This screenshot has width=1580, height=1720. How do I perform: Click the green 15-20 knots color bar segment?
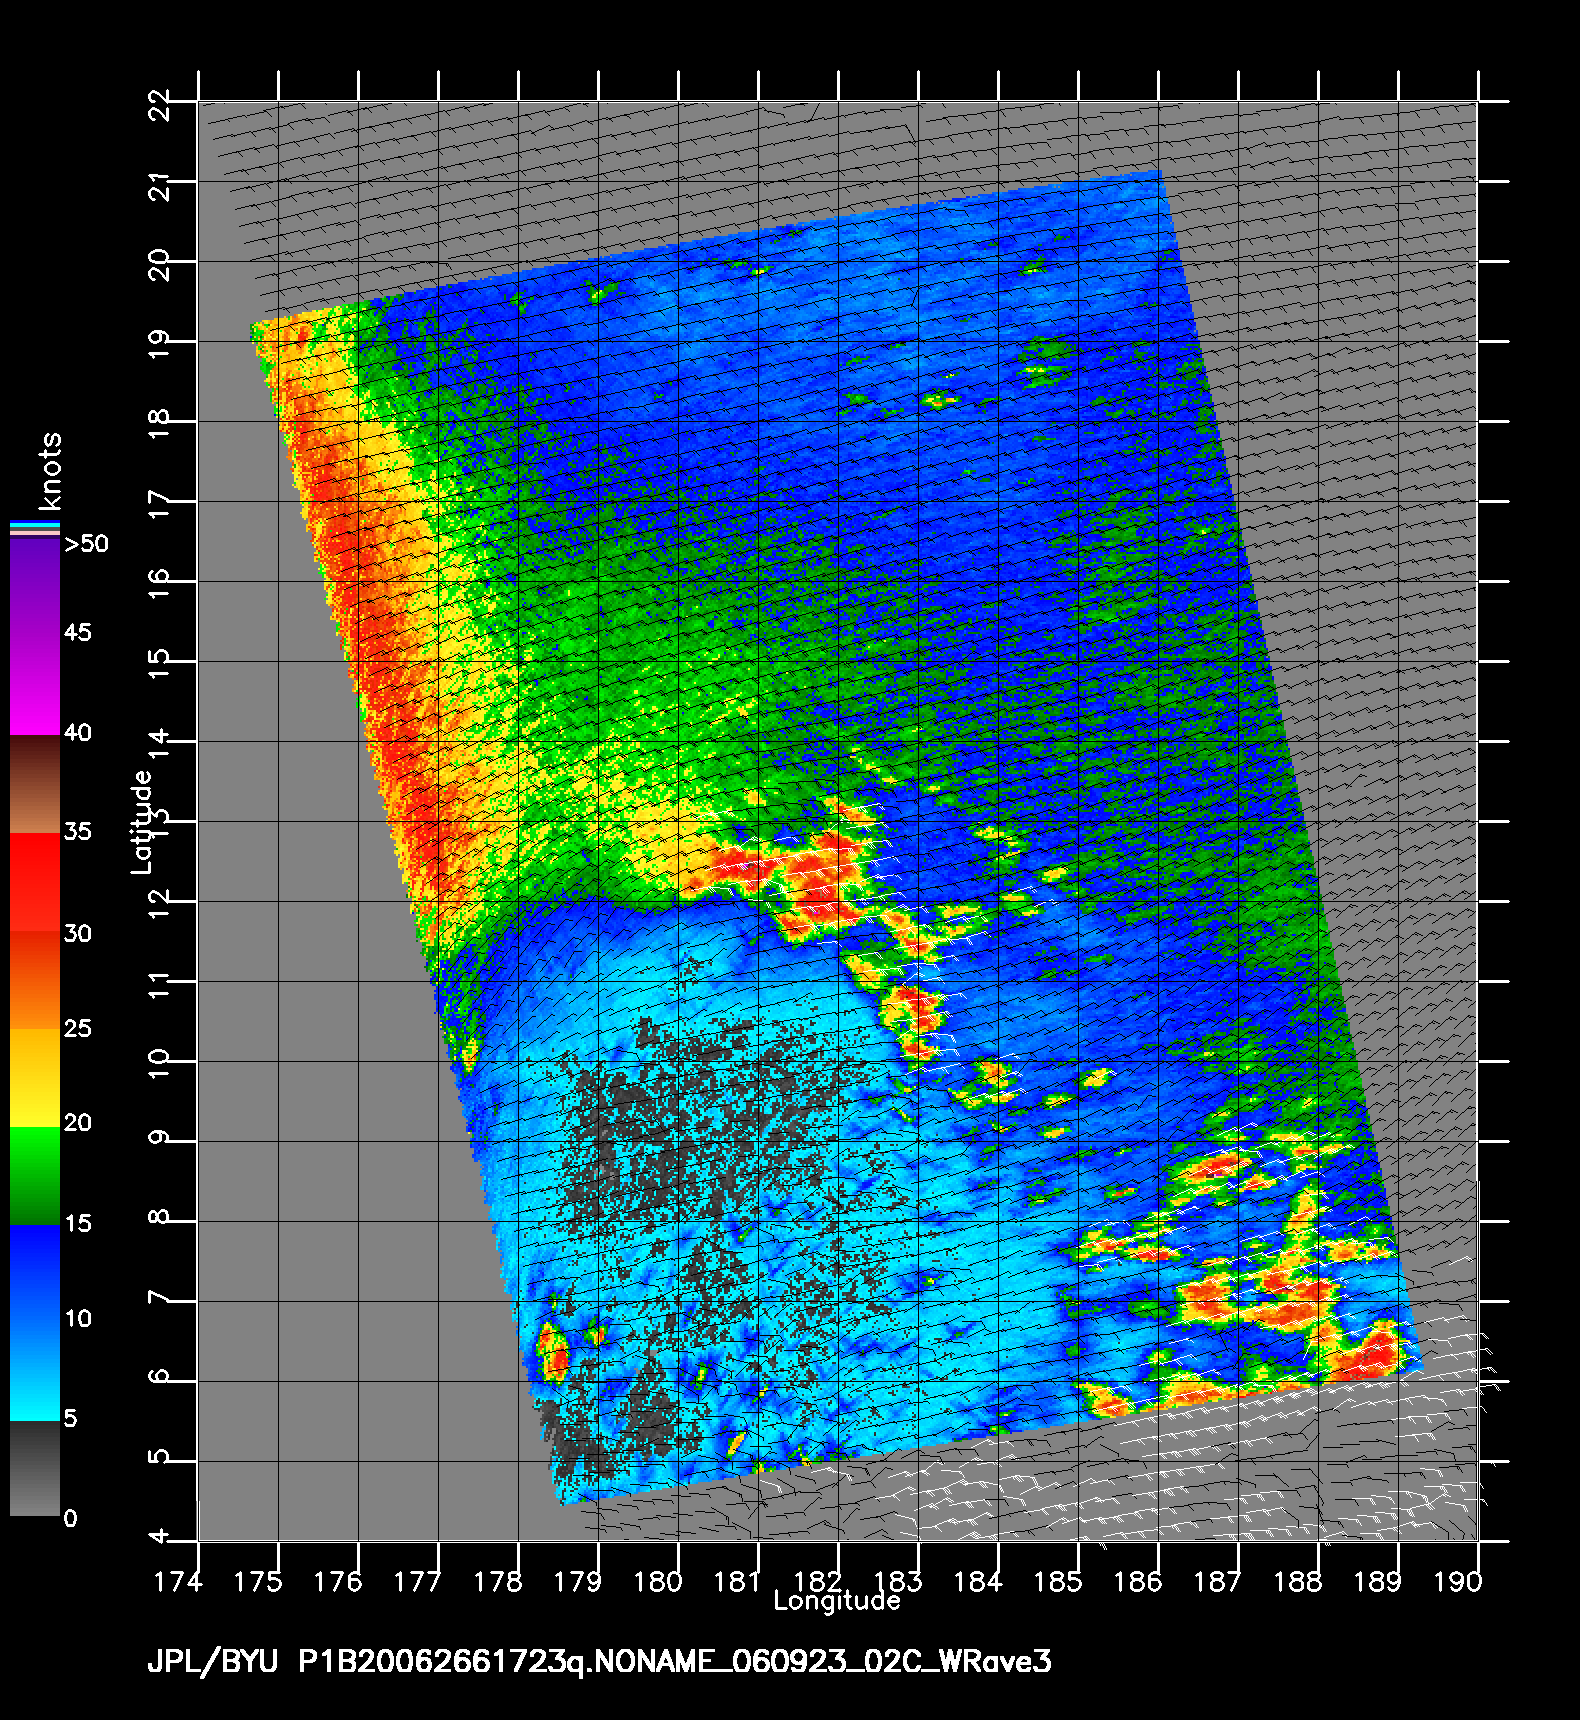(35, 1176)
